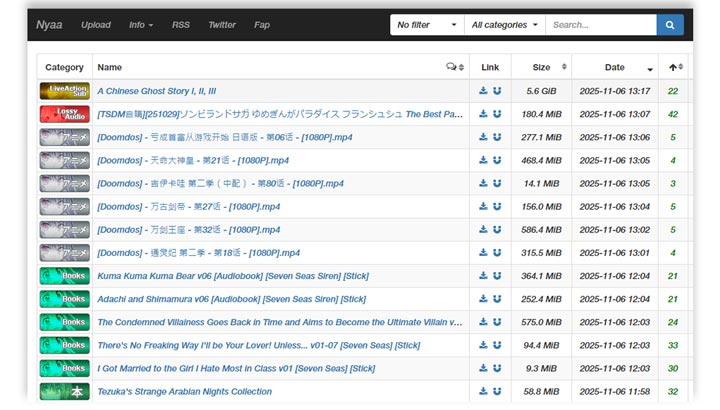Image resolution: width=720 pixels, height=410 pixels.
Task: Open the All categories dropdown
Action: pos(505,25)
